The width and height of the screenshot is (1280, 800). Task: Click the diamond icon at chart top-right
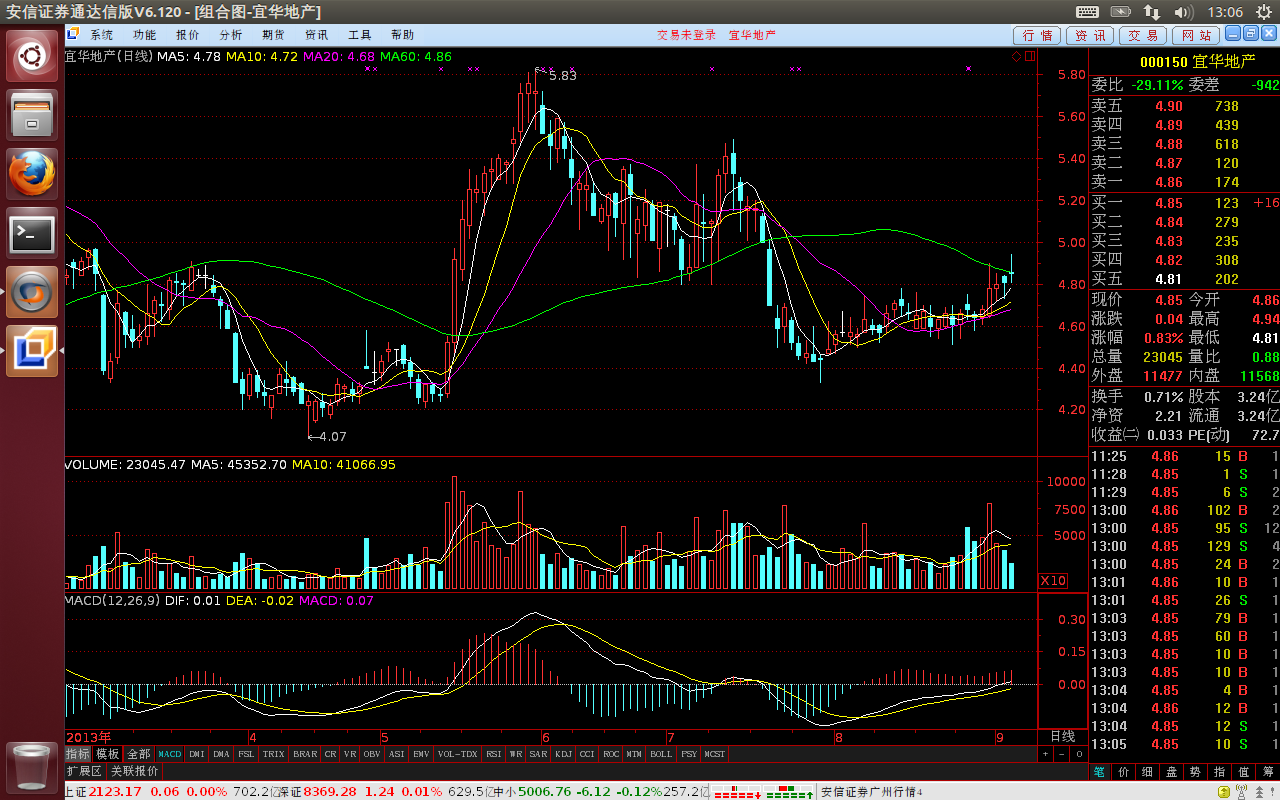pyautogui.click(x=1017, y=57)
